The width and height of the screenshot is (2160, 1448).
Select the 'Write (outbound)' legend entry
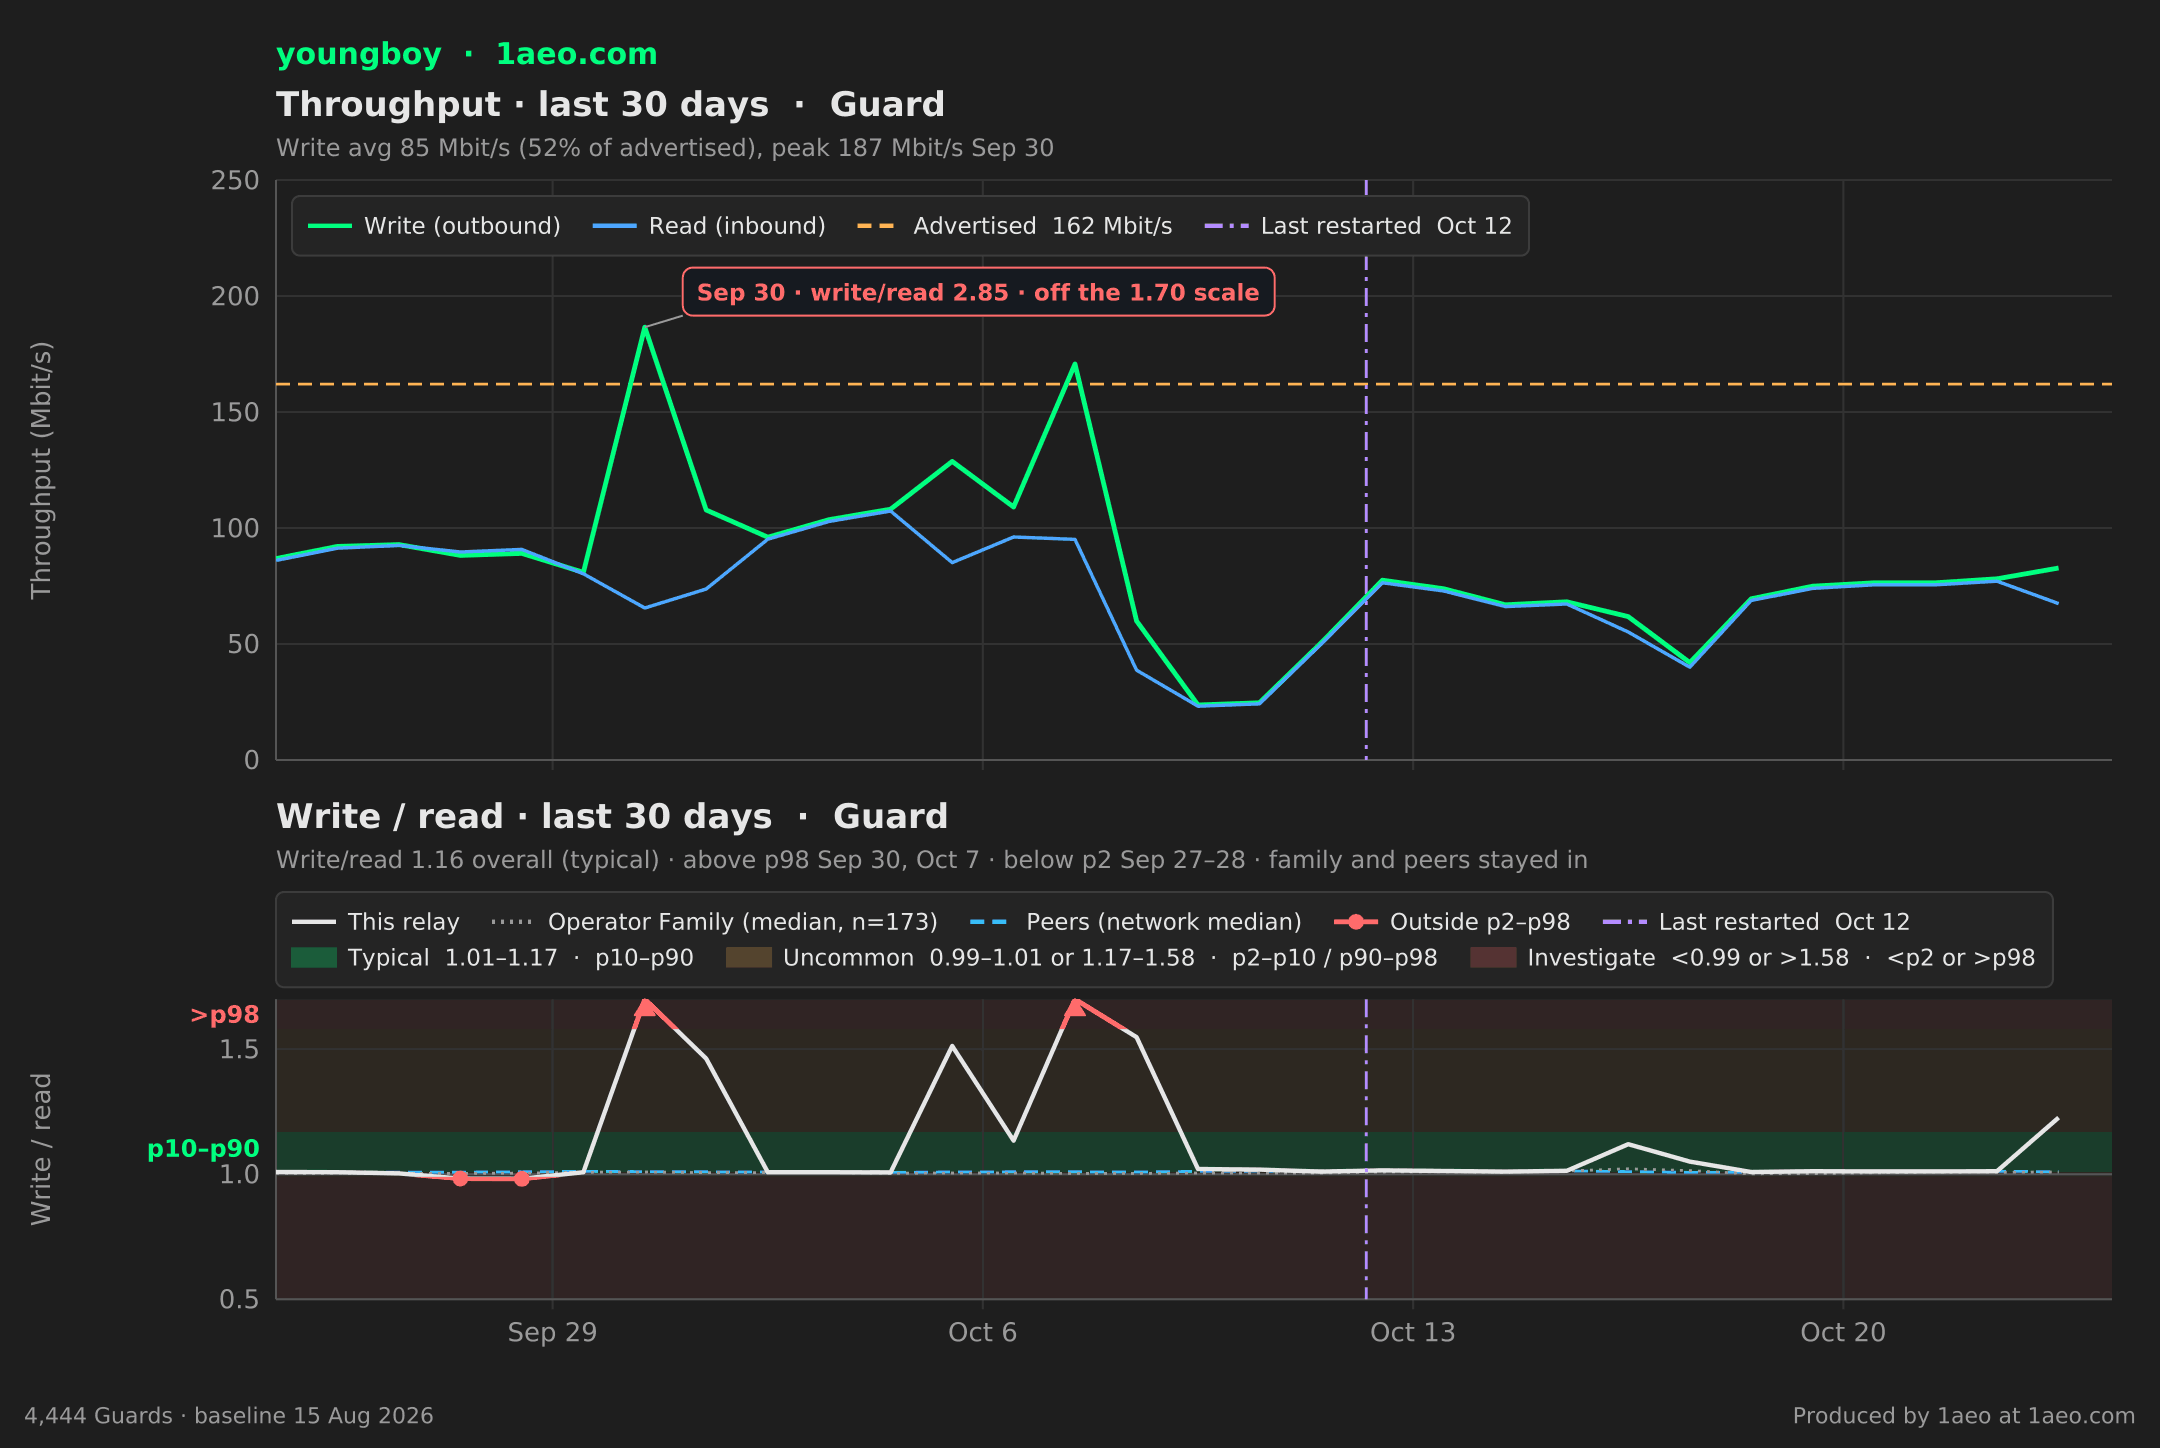pyautogui.click(x=434, y=226)
